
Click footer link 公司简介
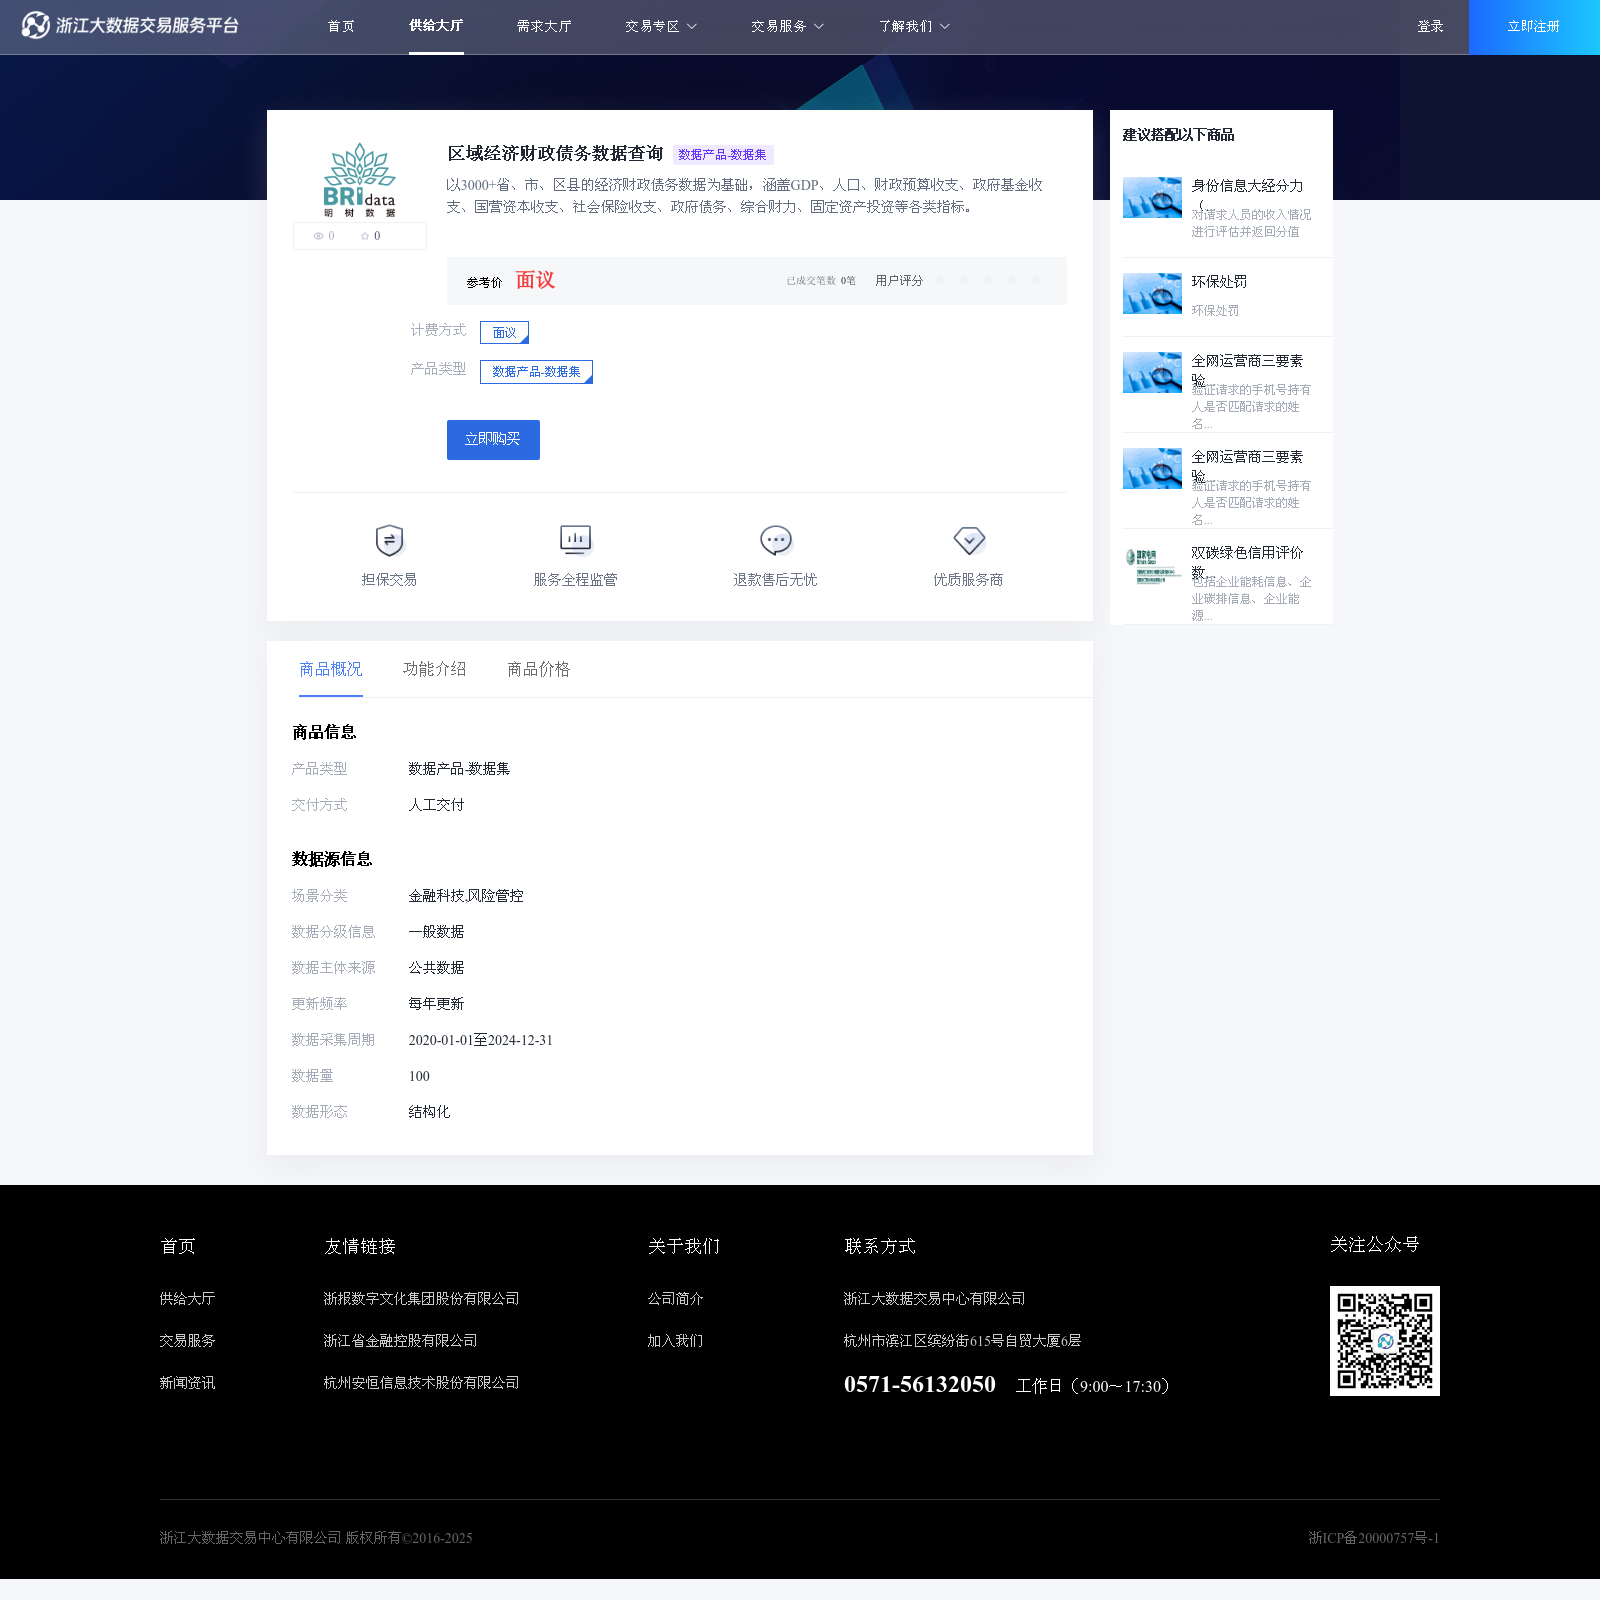click(x=675, y=1299)
